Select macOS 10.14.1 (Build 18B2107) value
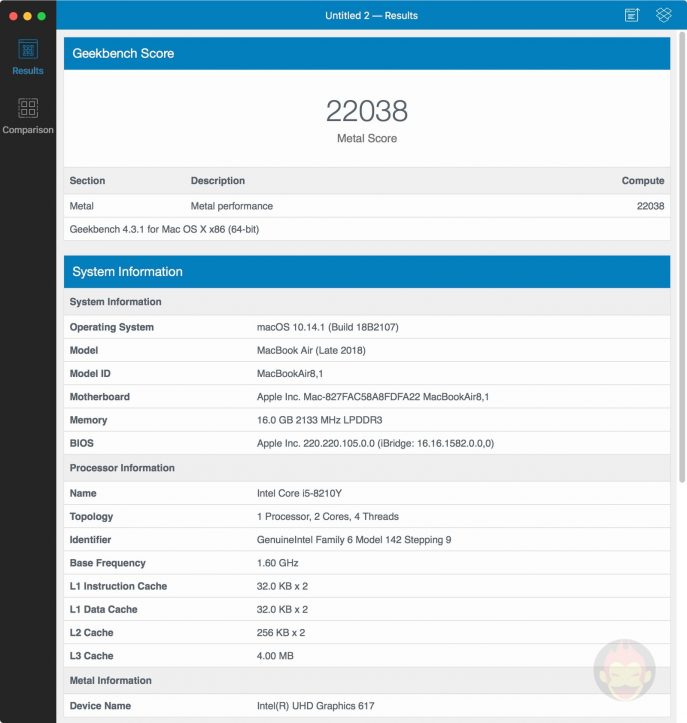The image size is (687, 723). tap(327, 327)
